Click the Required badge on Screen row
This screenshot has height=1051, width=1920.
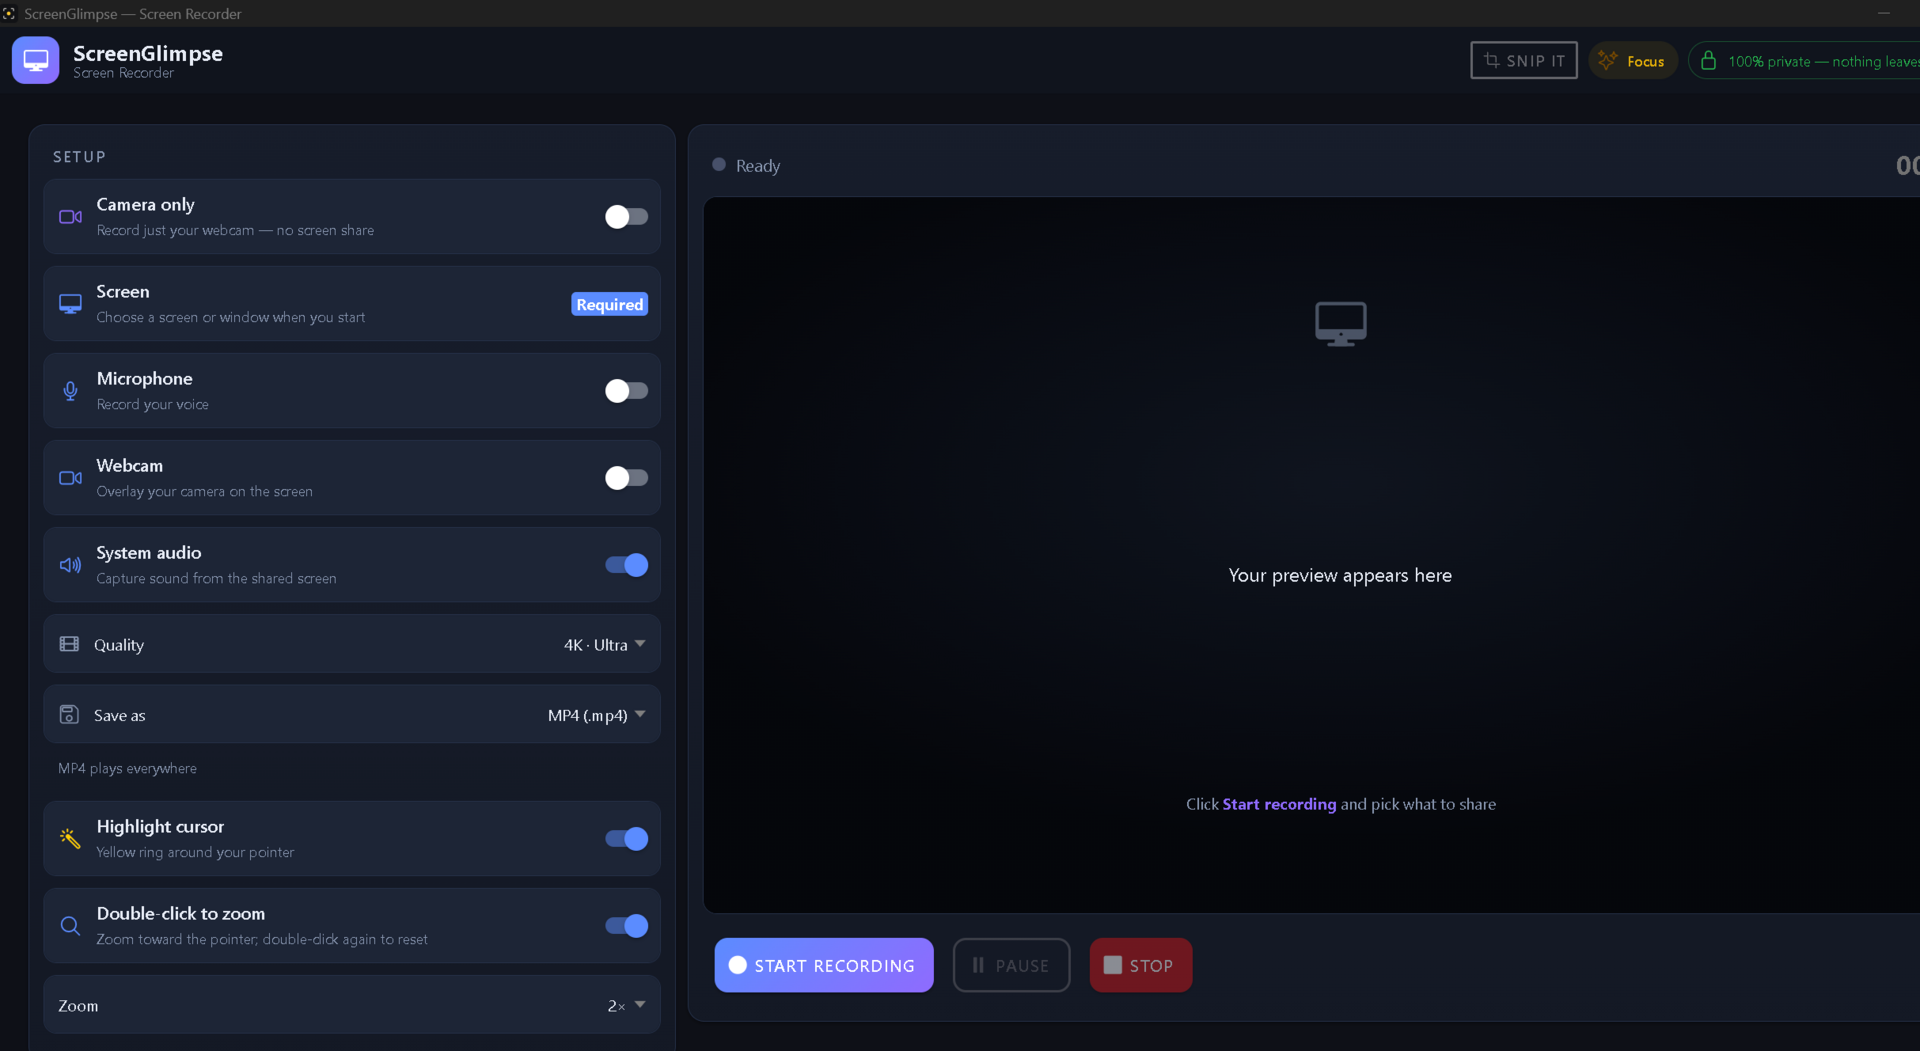[x=609, y=304]
